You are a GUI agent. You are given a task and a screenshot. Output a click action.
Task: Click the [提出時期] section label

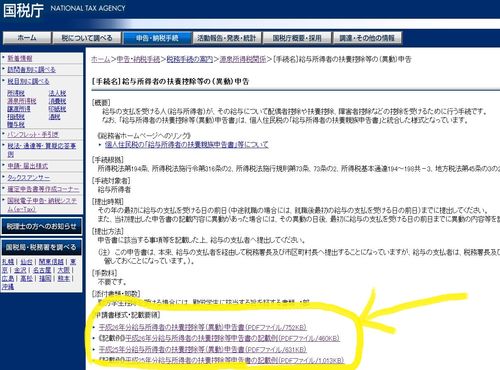click(107, 202)
